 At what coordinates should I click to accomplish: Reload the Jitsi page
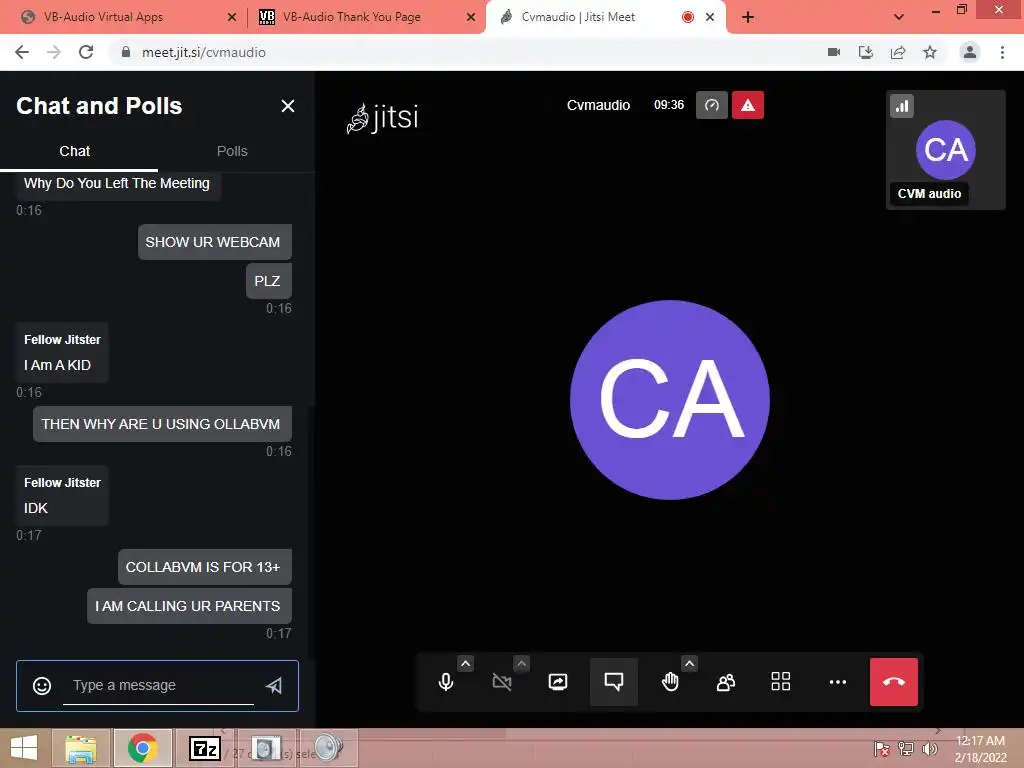pyautogui.click(x=86, y=52)
